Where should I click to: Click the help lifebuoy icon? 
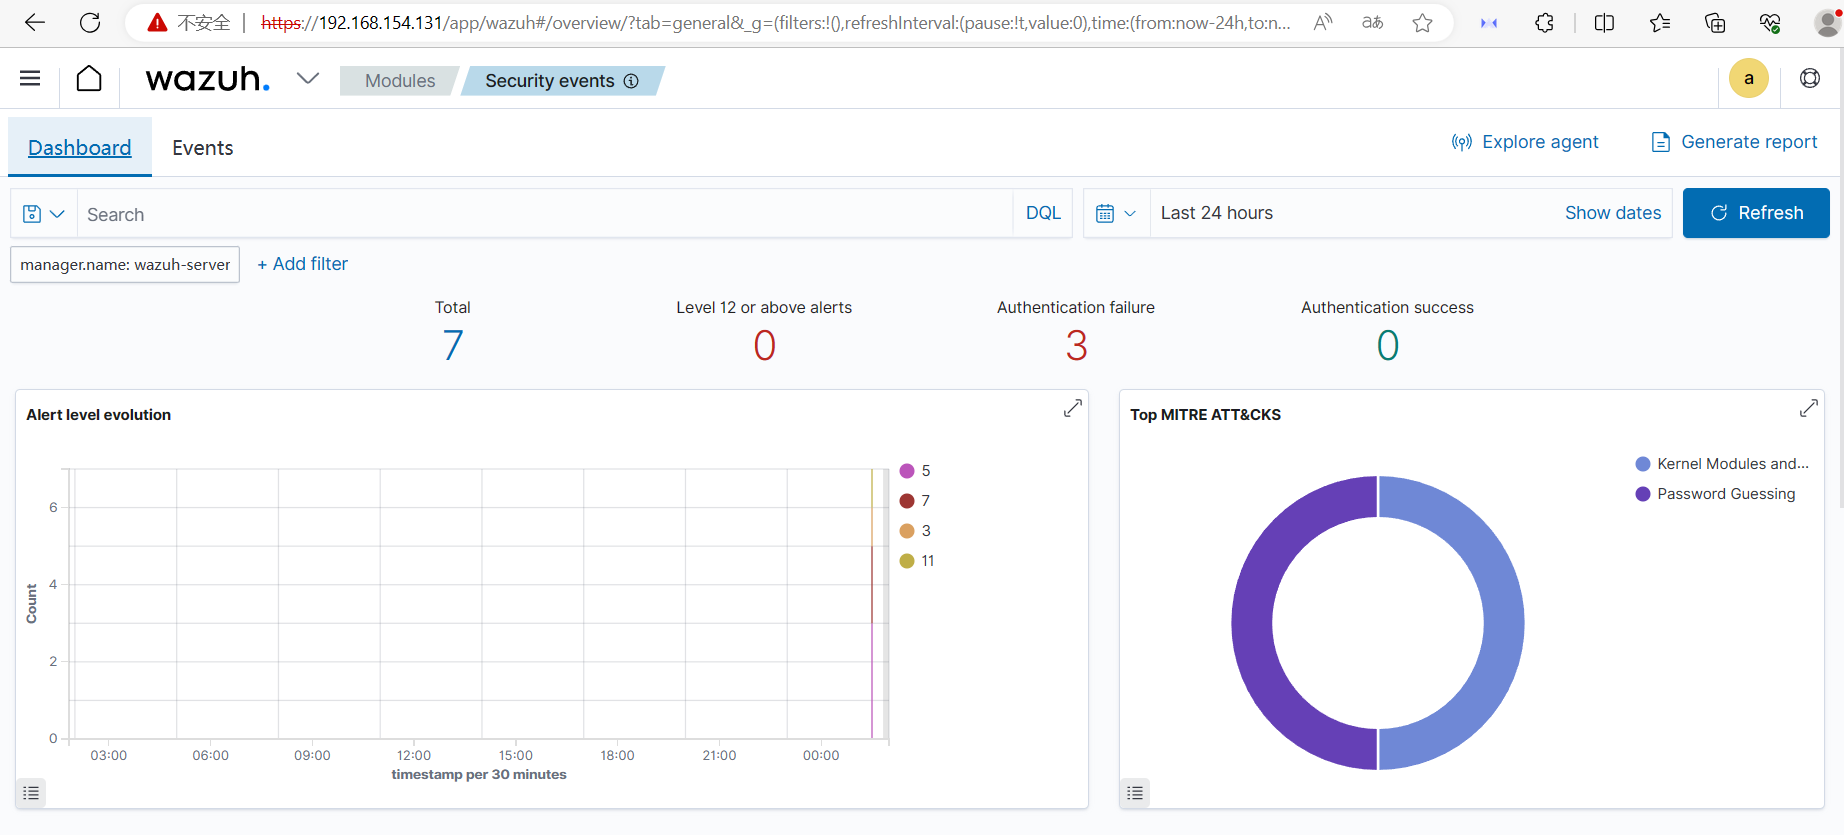click(x=1810, y=78)
